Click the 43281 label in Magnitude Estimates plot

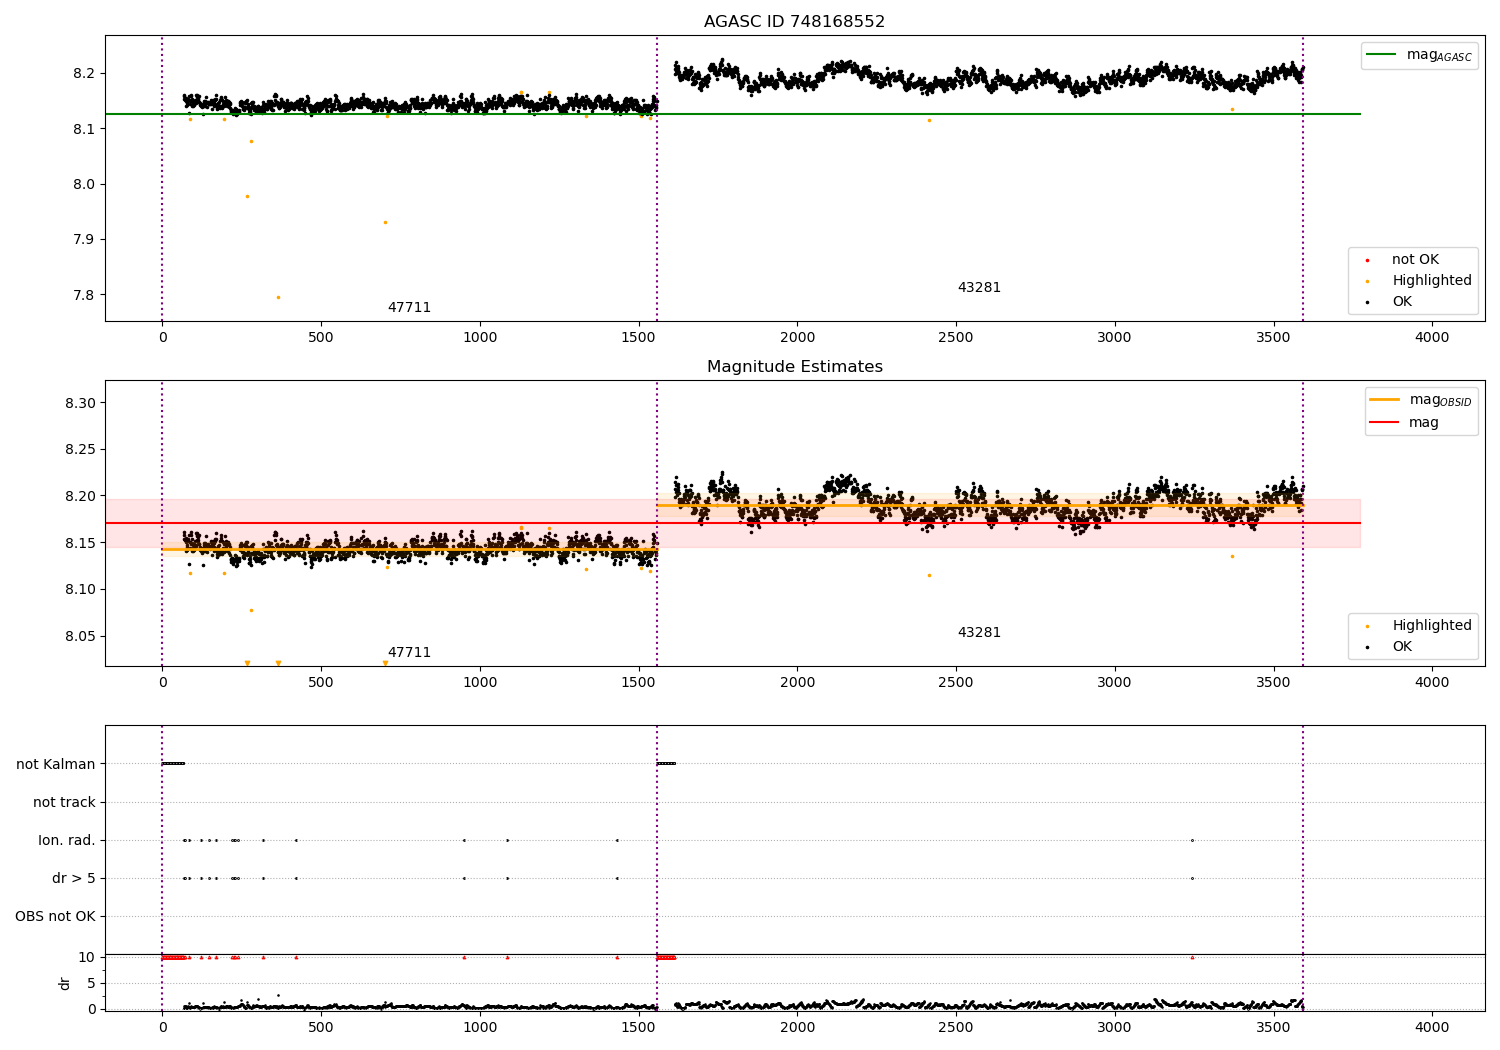coord(979,633)
